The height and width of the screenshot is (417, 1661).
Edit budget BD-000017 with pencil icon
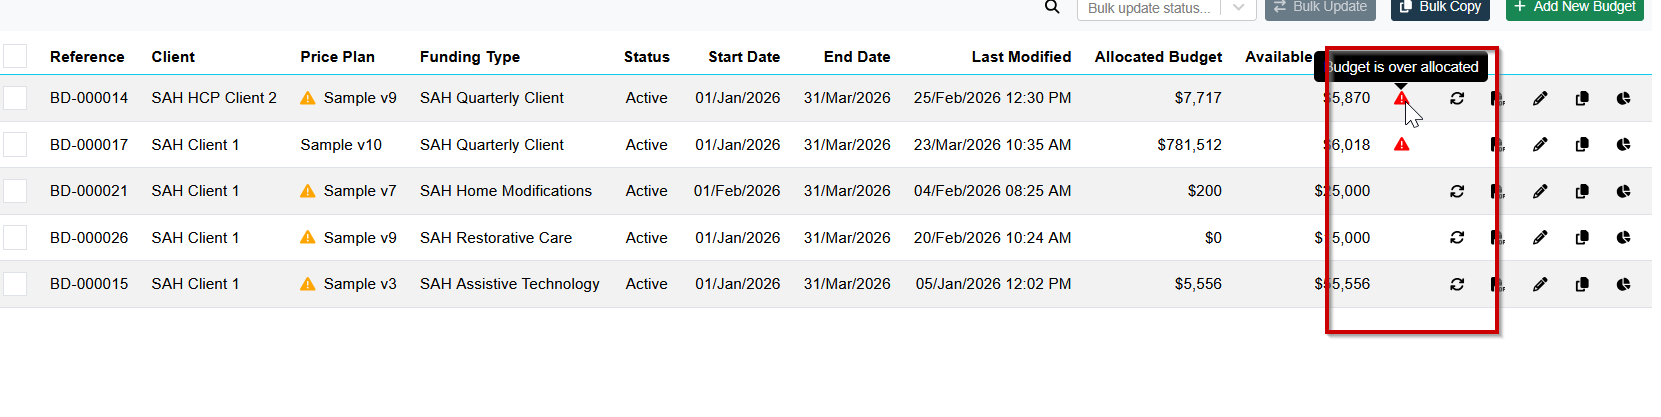(1540, 145)
